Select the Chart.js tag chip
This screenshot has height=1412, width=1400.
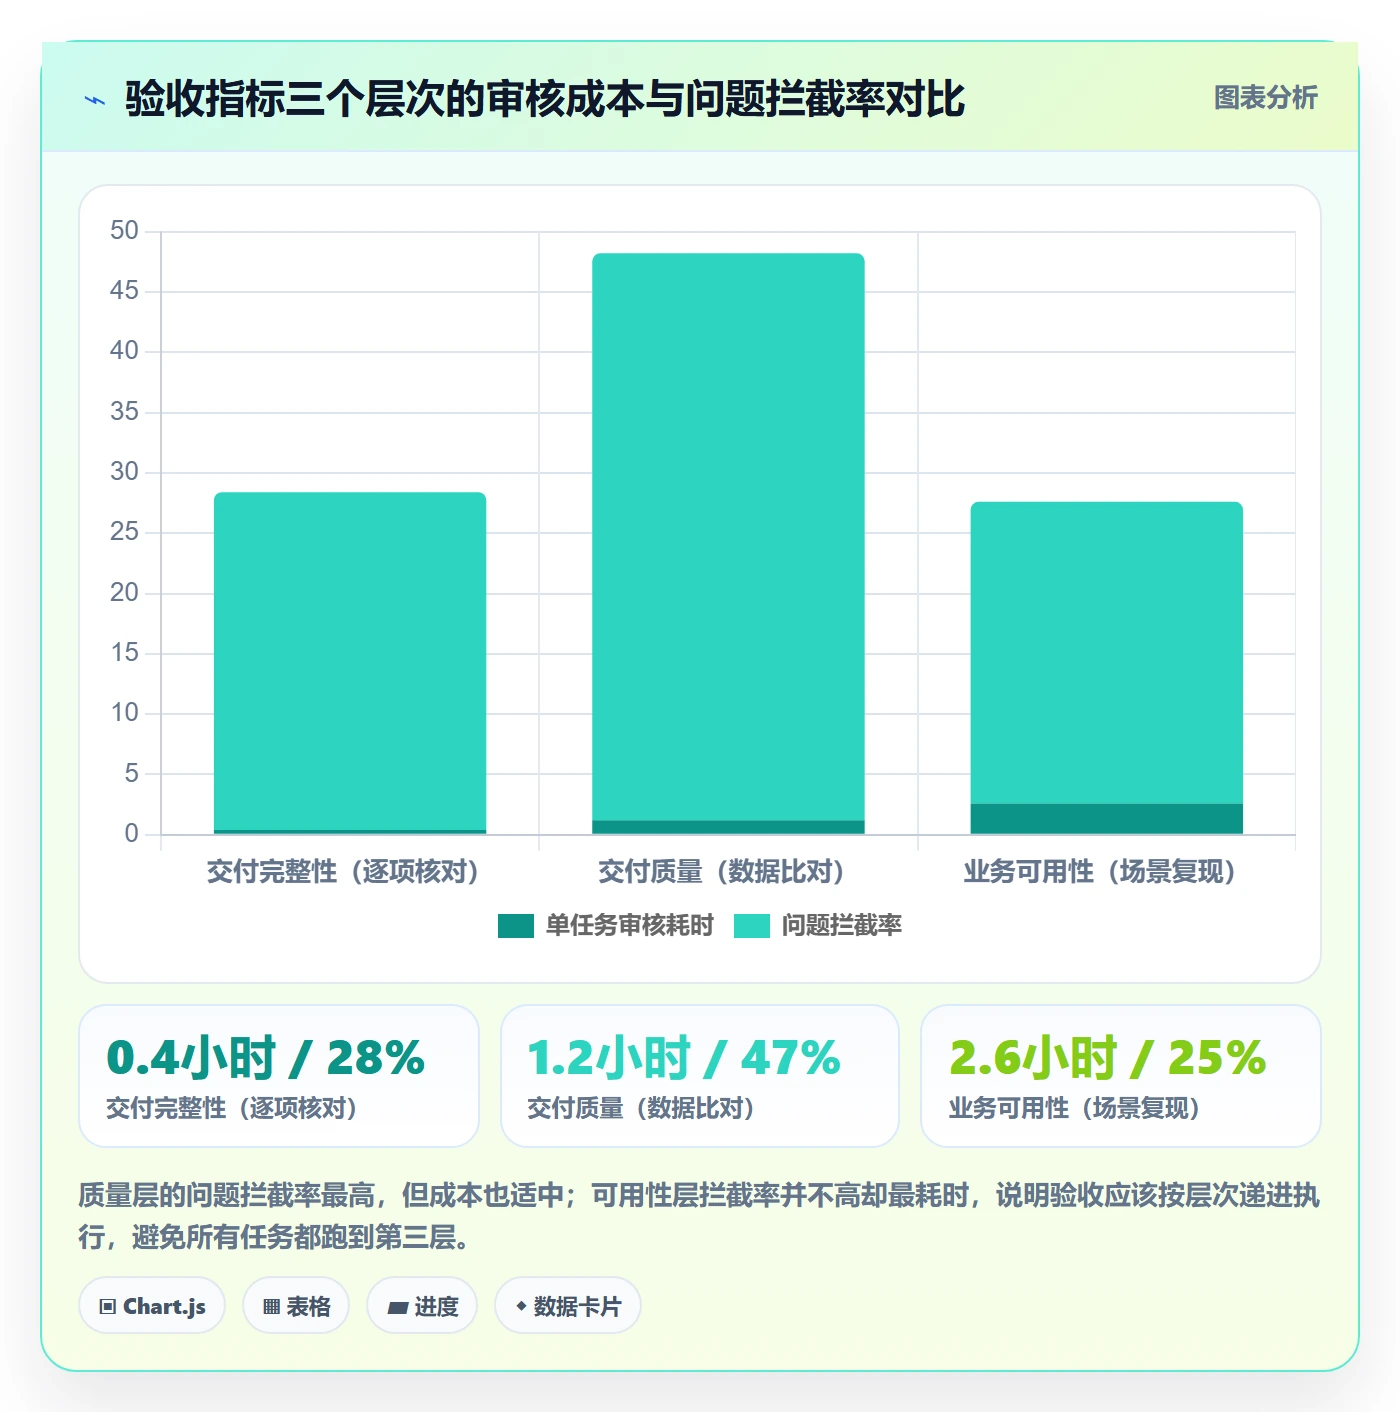[152, 1305]
